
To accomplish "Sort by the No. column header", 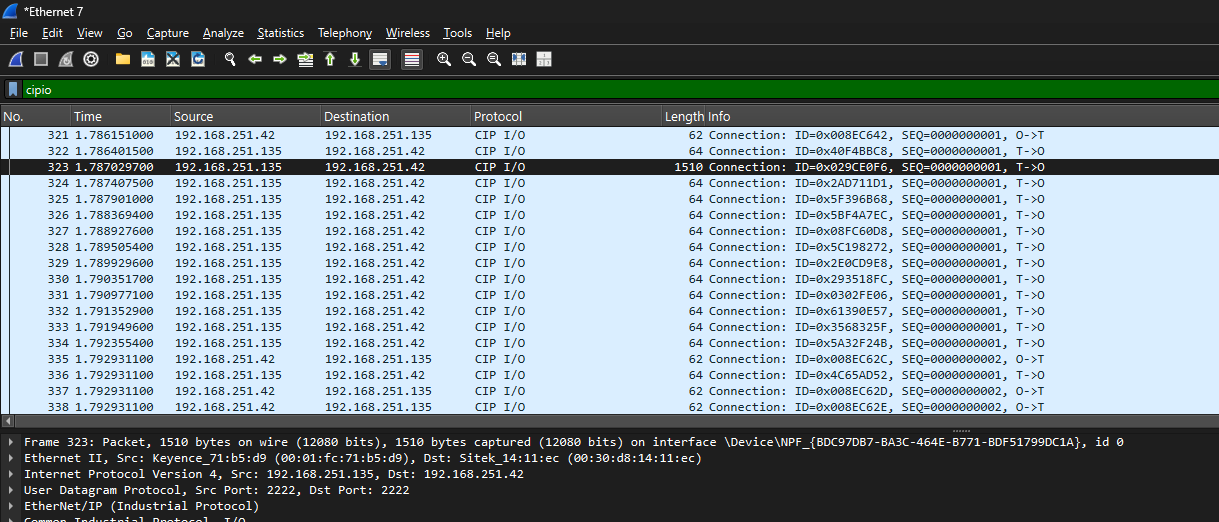I will [x=35, y=116].
